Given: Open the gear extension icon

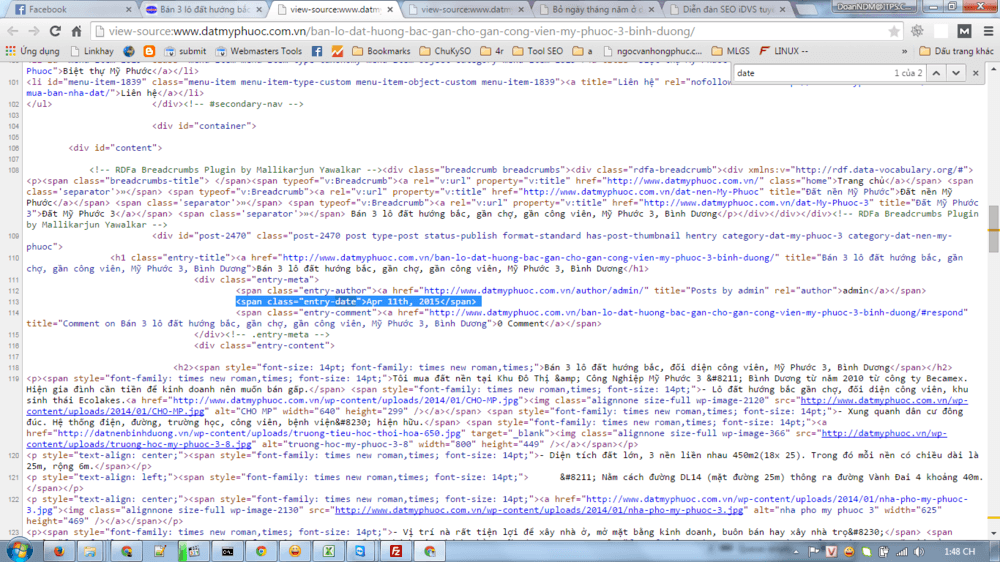Looking at the screenshot, I should click(917, 31).
